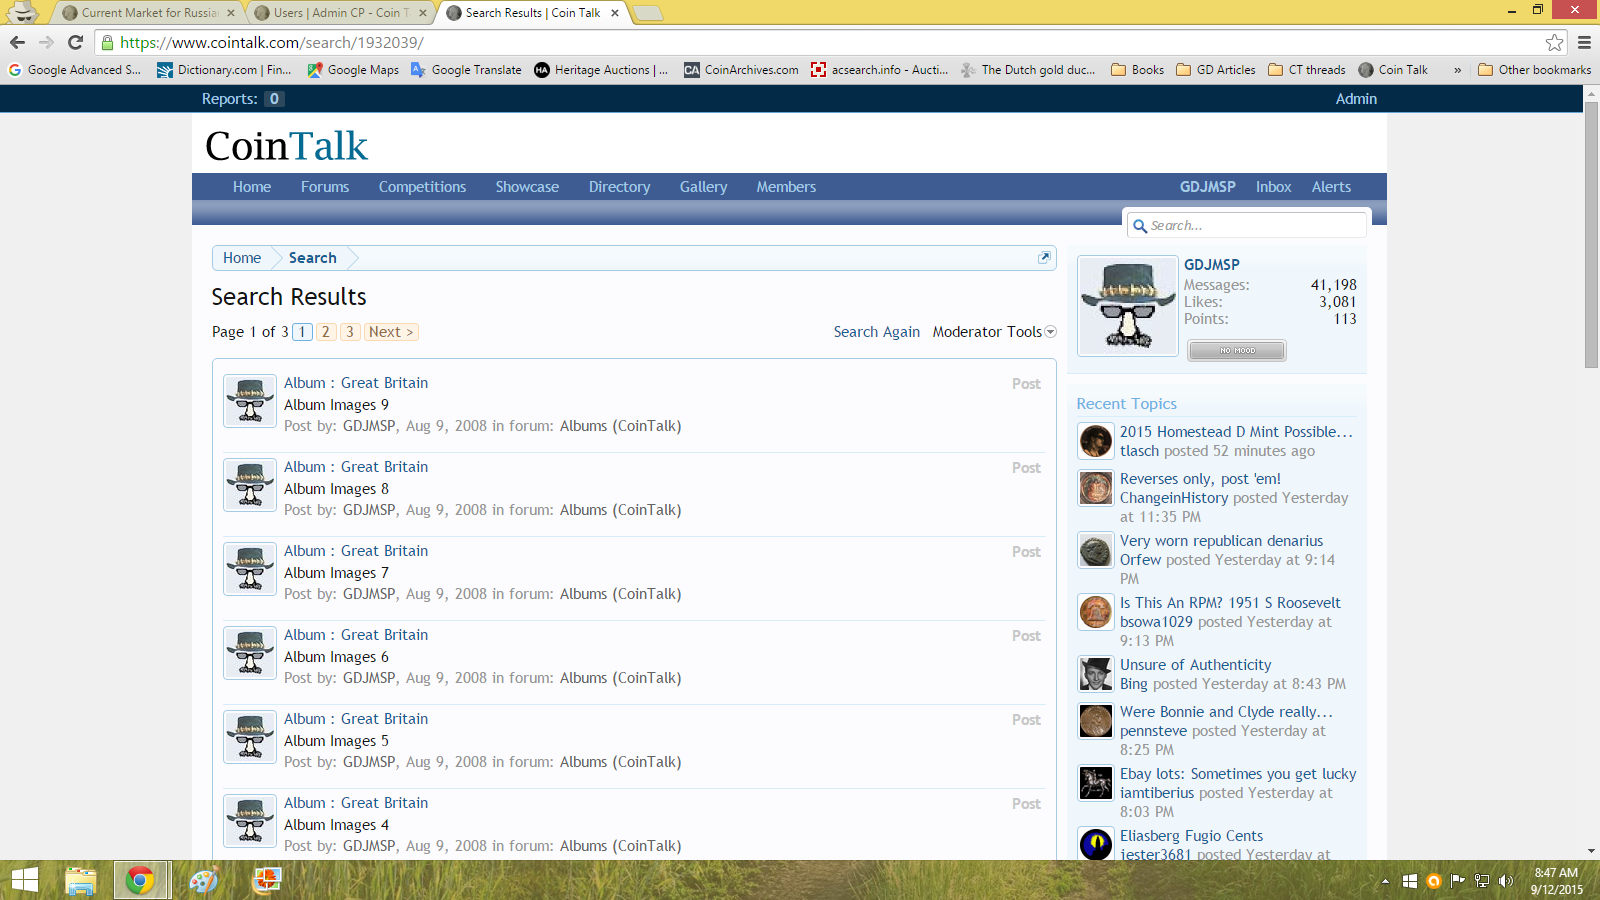The width and height of the screenshot is (1600, 900).
Task: Open the Heritage Auctions bookmark
Action: (601, 70)
